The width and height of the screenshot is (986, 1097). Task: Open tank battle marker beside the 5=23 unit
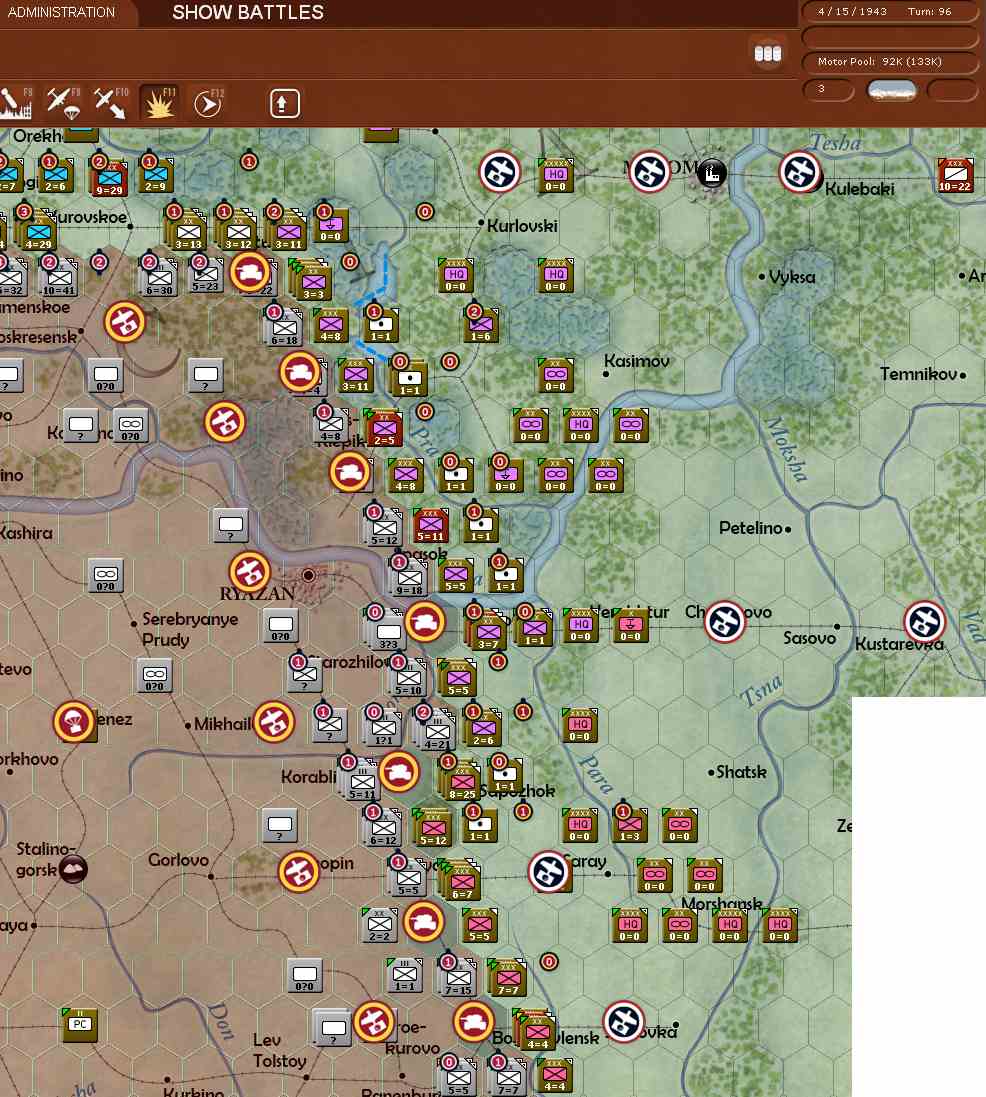point(250,272)
